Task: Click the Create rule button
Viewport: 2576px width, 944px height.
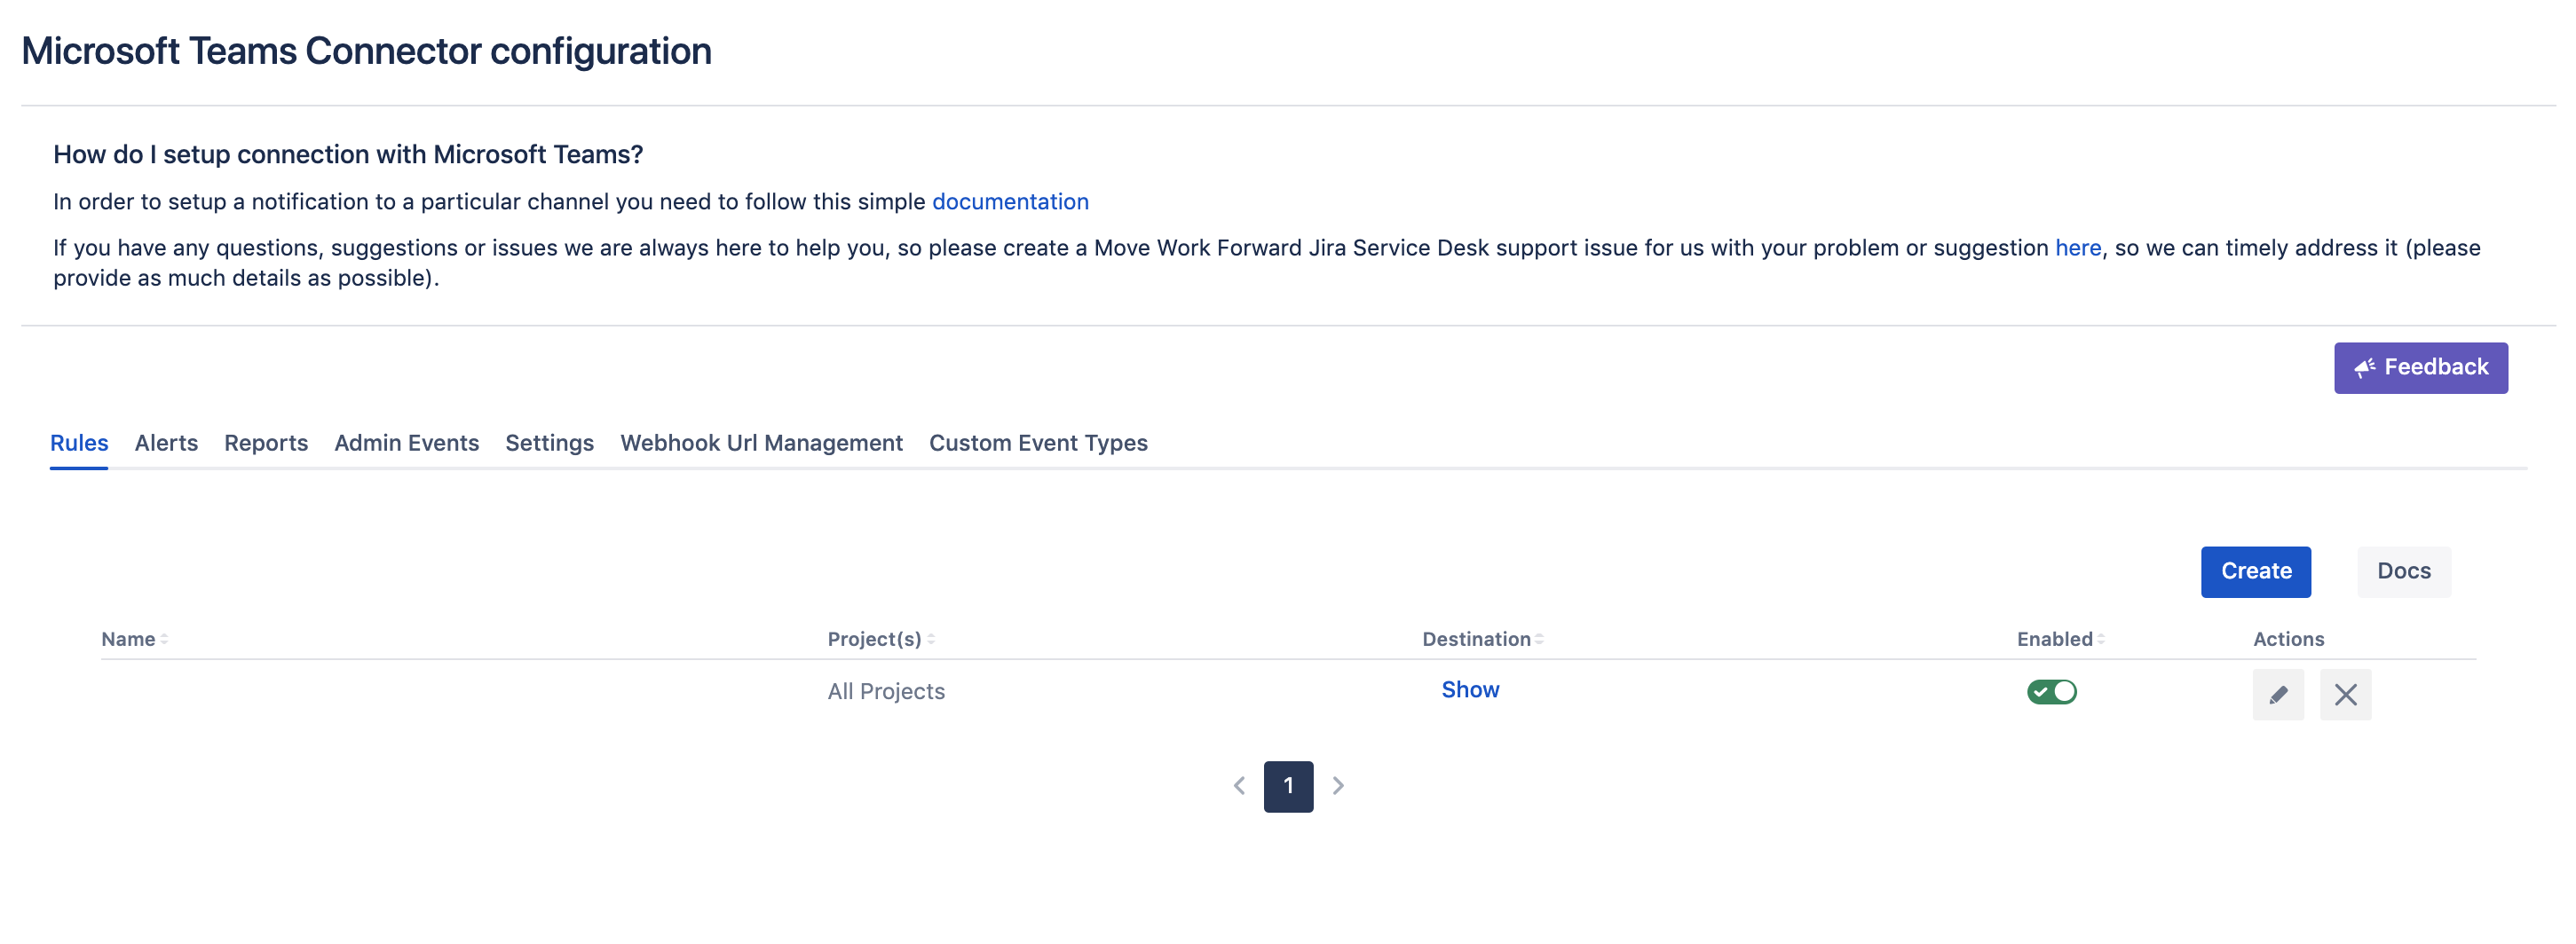Action: click(2255, 572)
